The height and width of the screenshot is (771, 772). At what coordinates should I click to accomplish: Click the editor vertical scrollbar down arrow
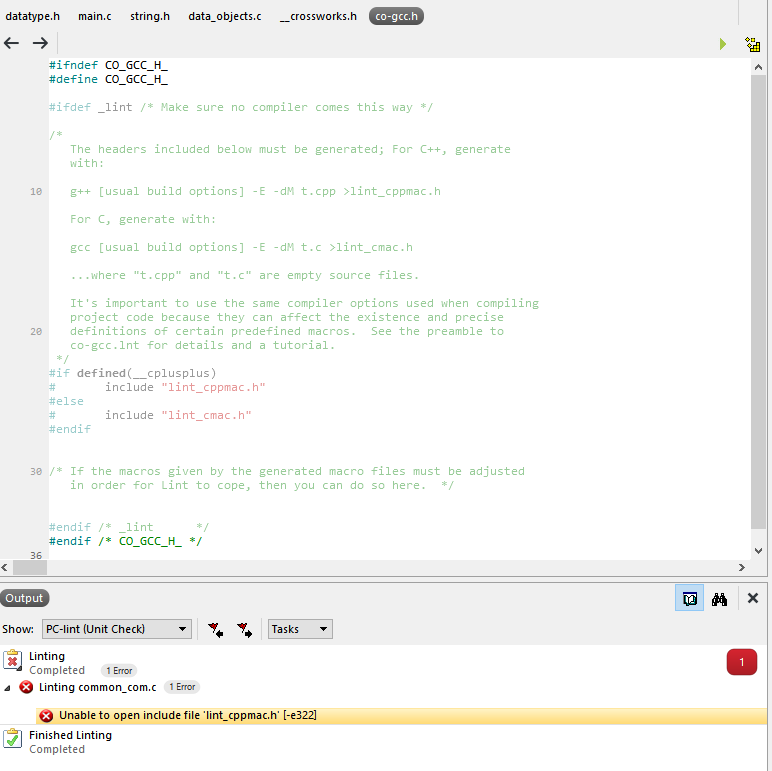pos(758,551)
